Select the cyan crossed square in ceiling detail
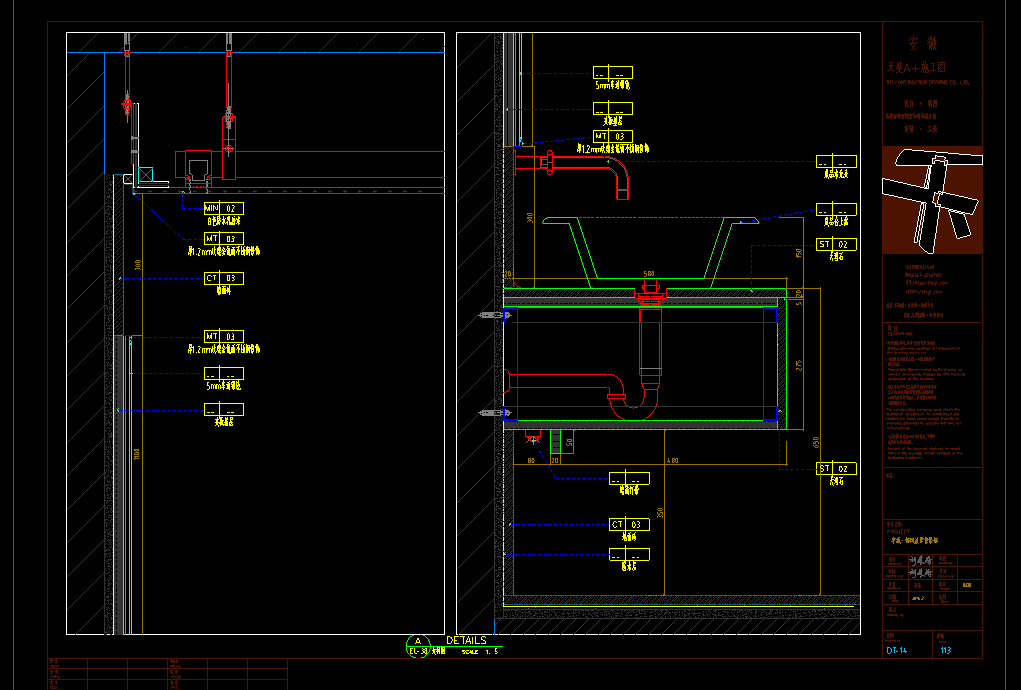The height and width of the screenshot is (690, 1021). coord(146,174)
